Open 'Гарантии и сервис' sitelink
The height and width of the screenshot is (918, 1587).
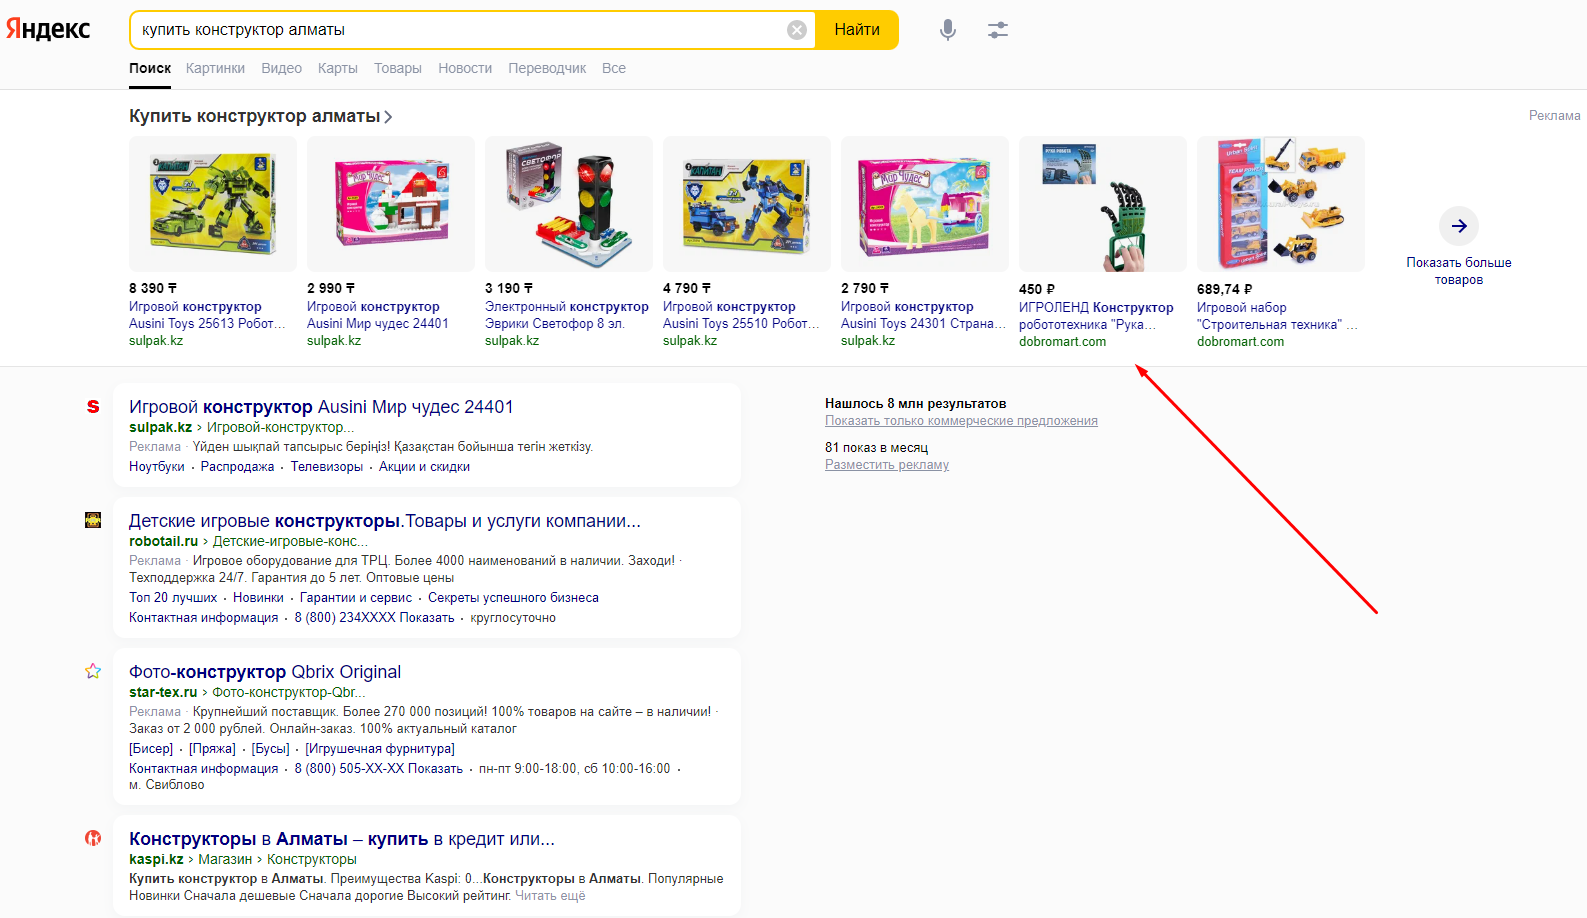tap(356, 598)
